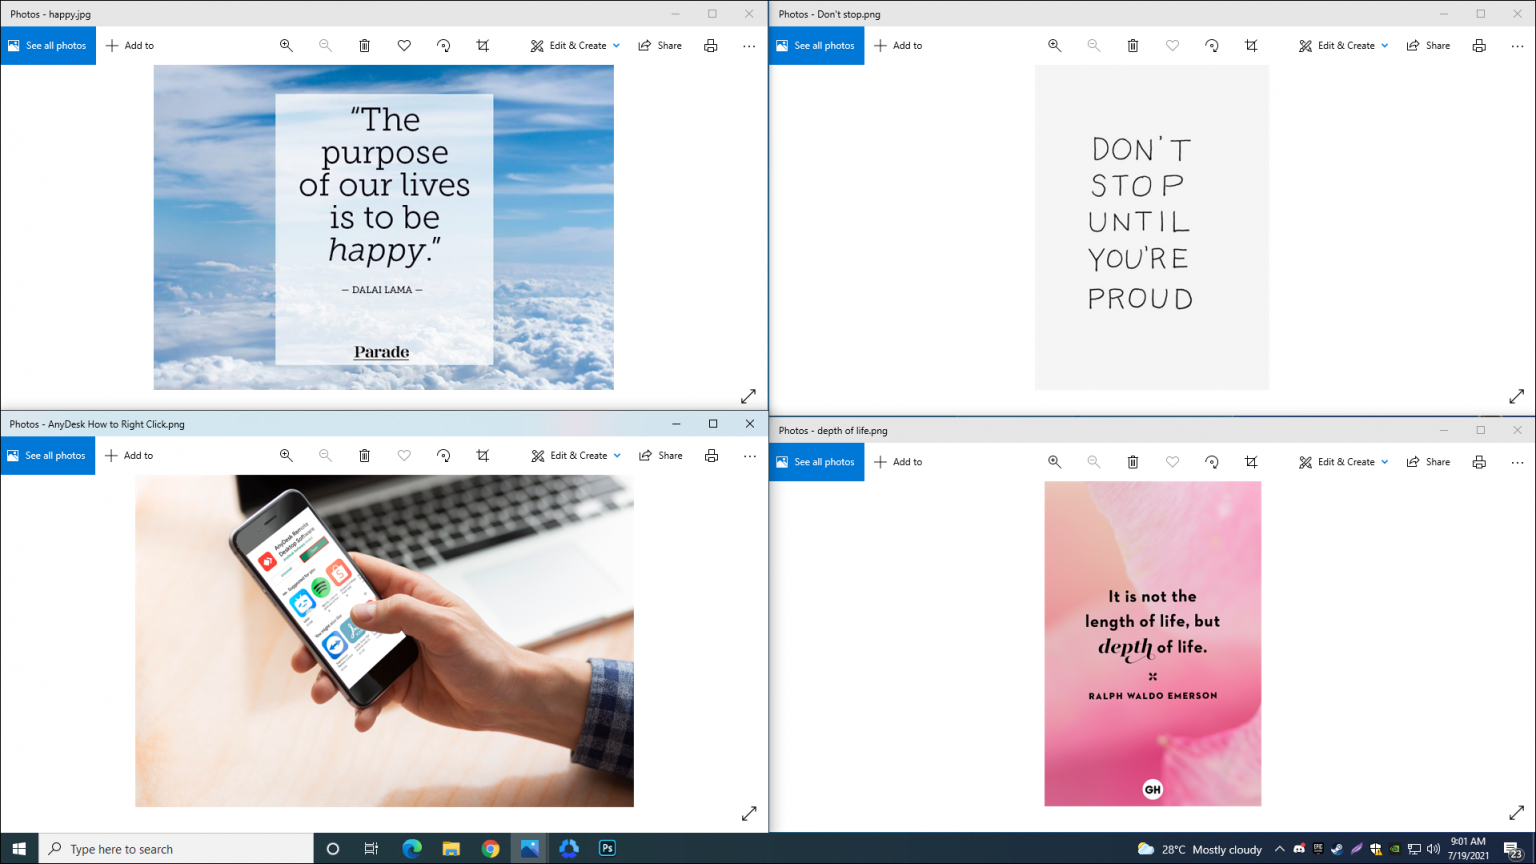This screenshot has width=1536, height=864.
Task: Rotate the happy.jpg image
Action: tap(443, 45)
